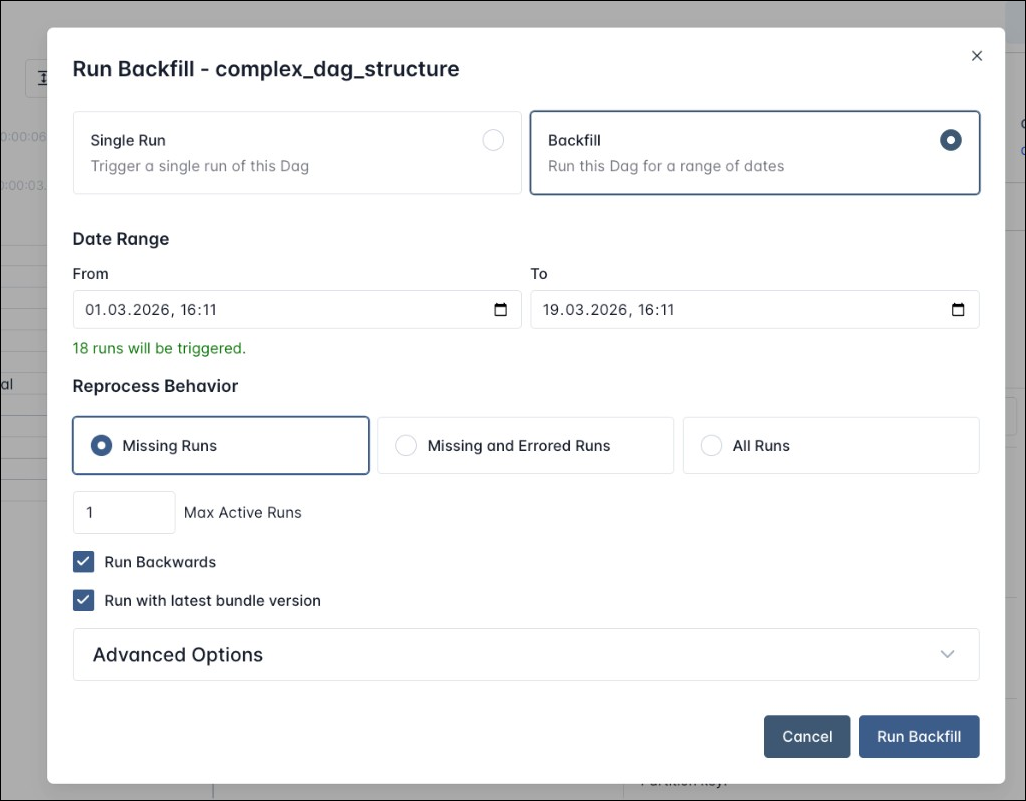Choose Missing and Errored Runs behavior
1026x801 pixels.
[525, 445]
